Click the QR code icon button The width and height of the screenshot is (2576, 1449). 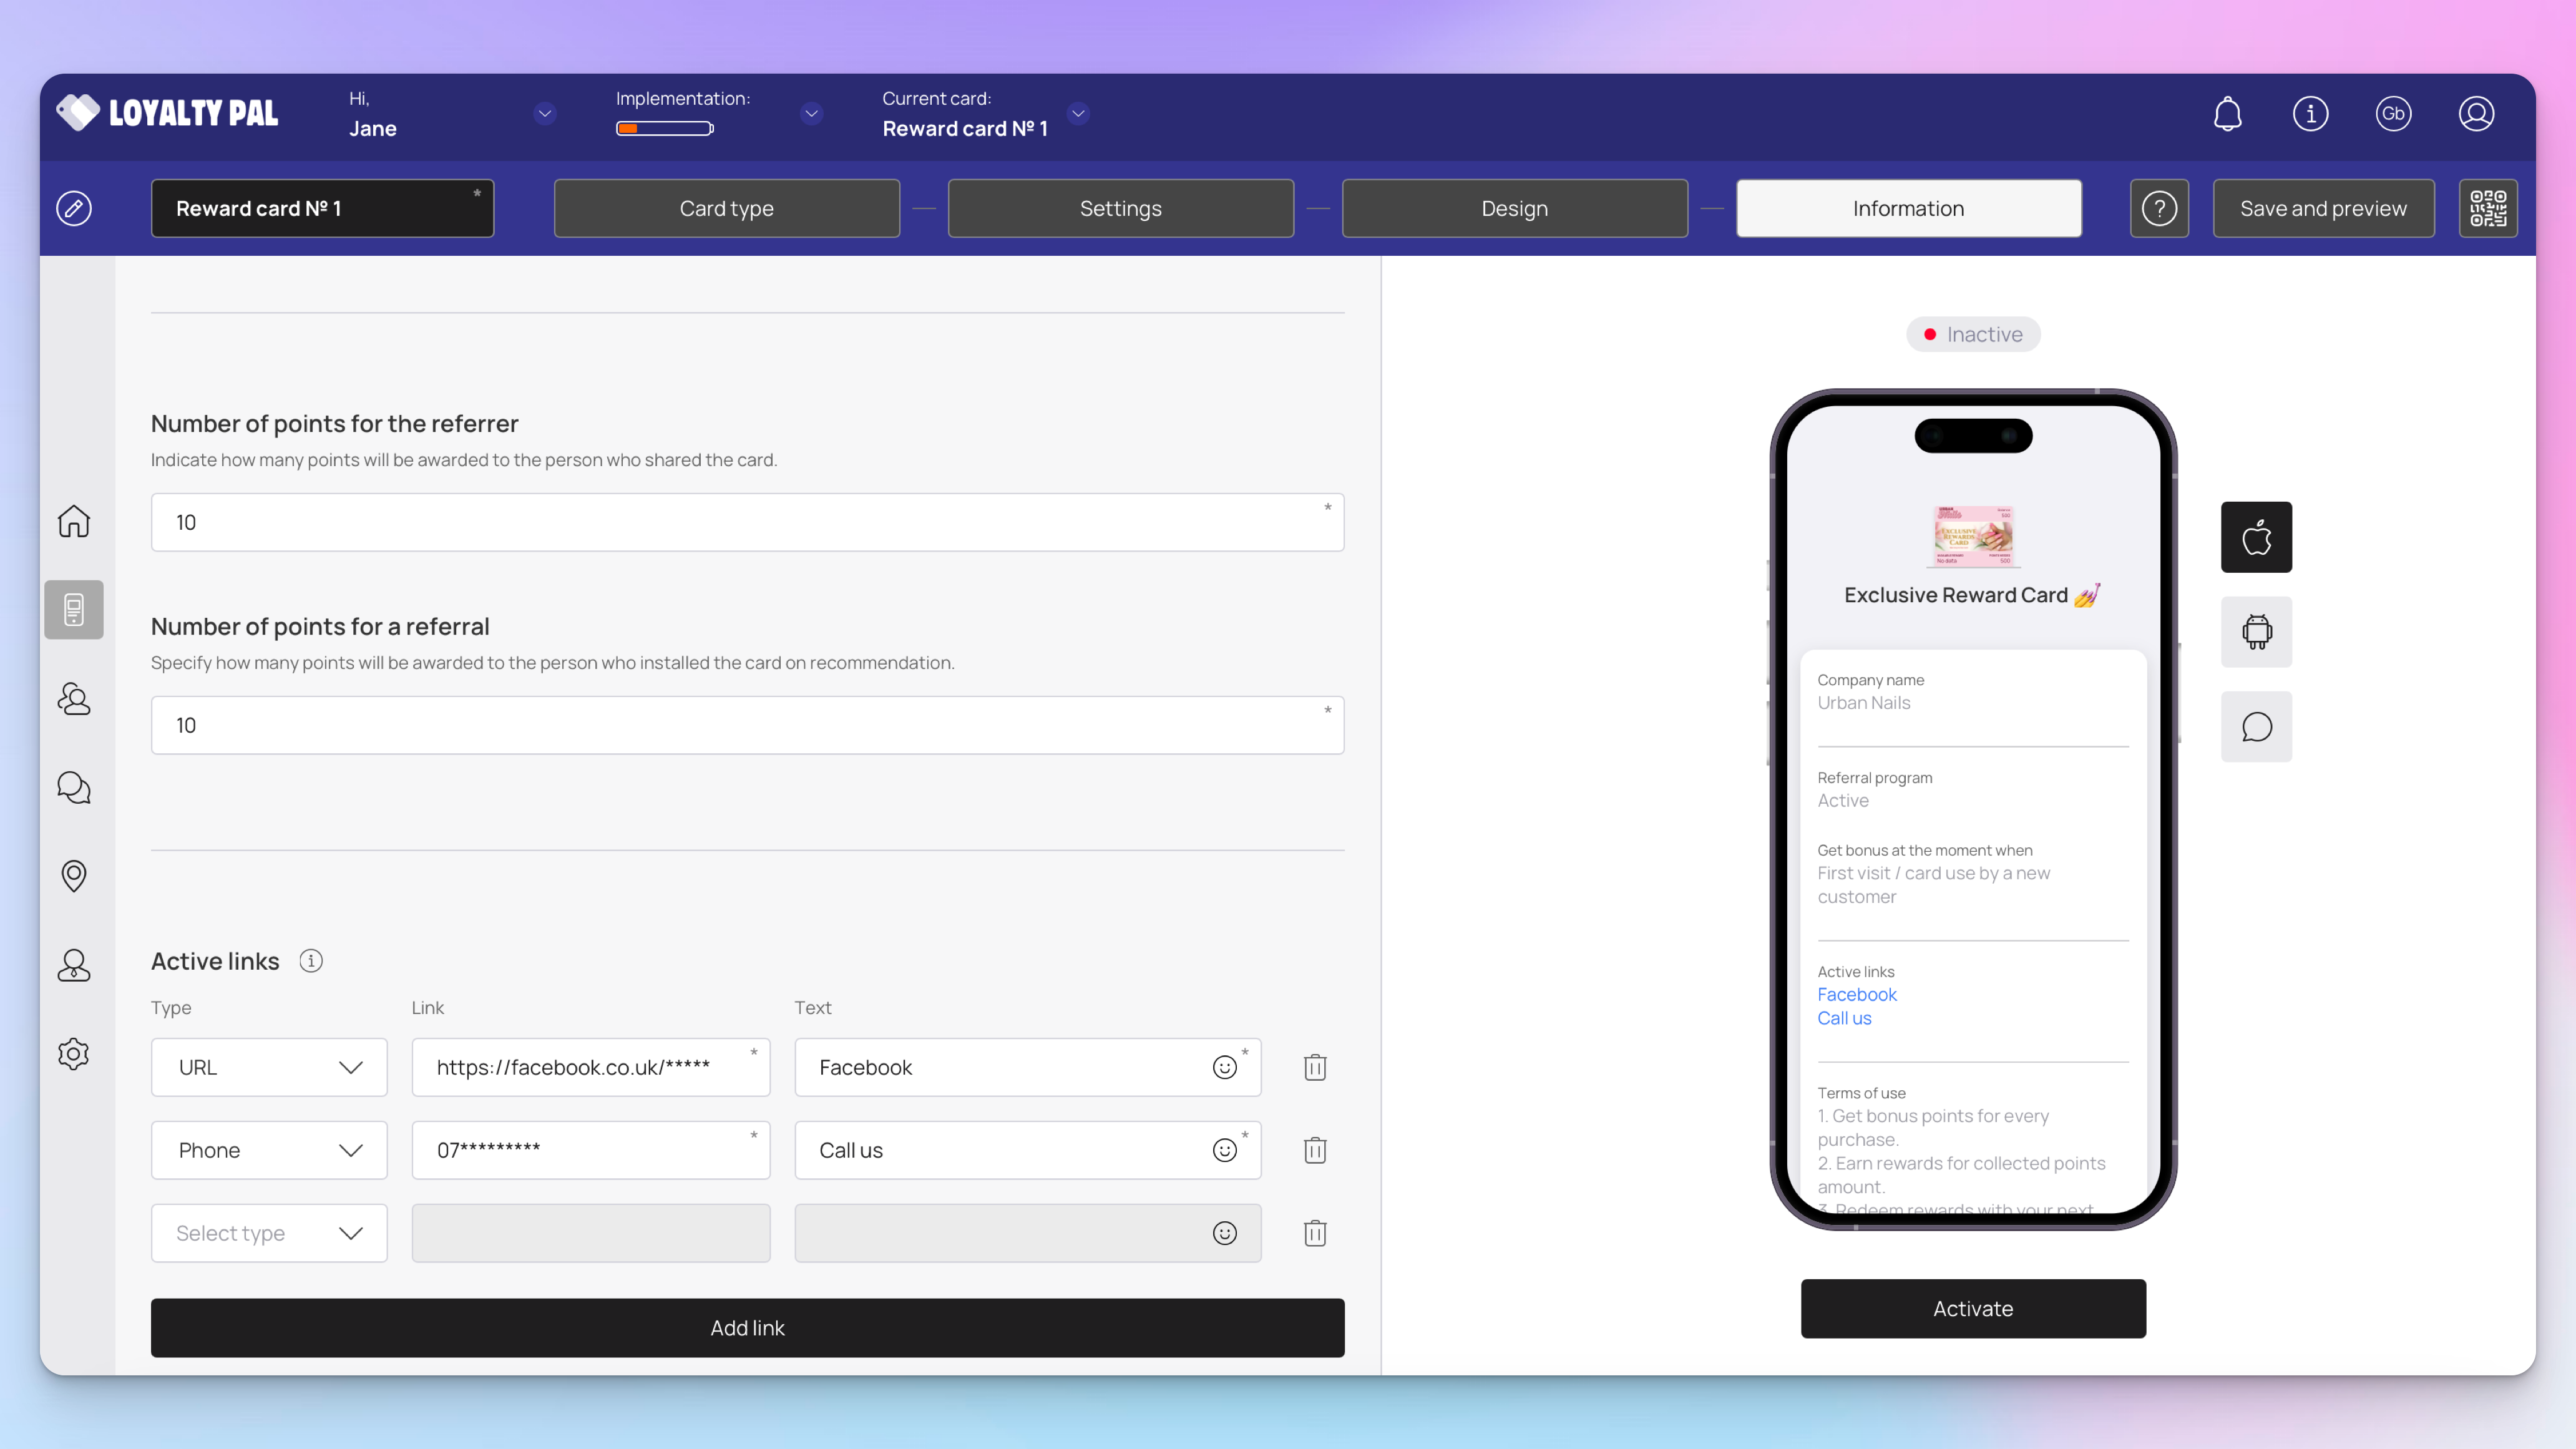coord(2487,208)
